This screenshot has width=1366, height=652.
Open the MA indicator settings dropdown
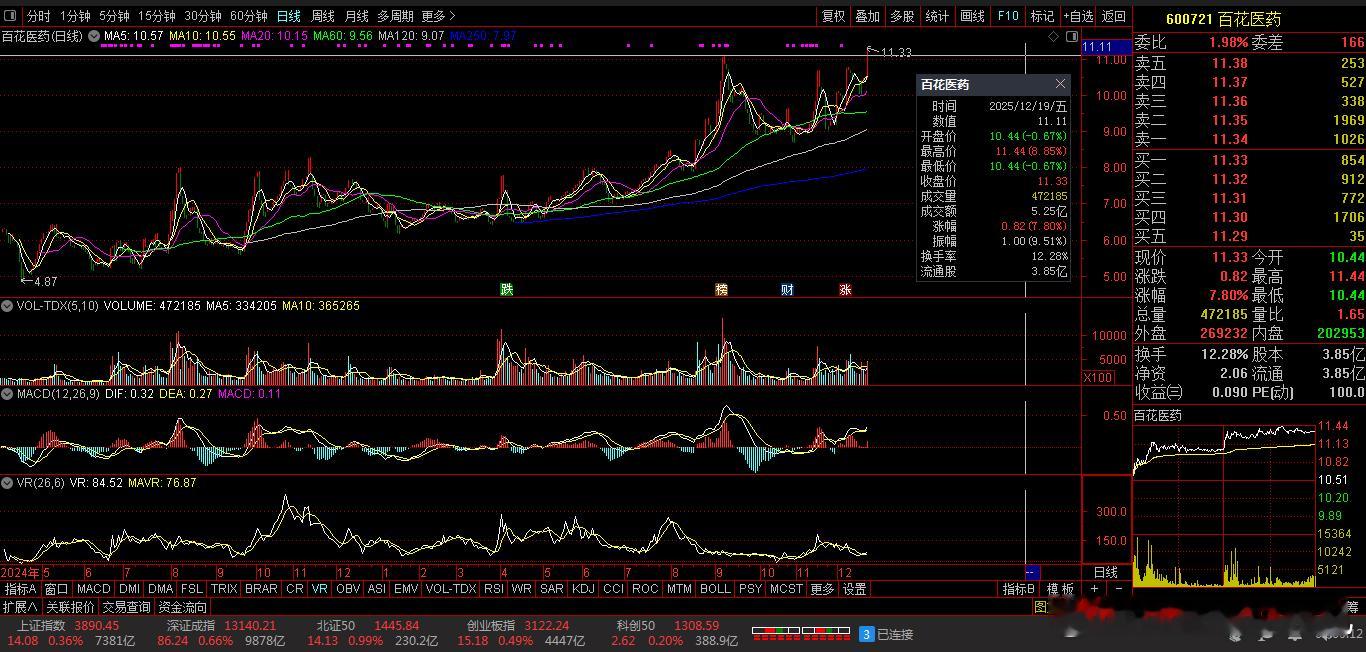click(x=94, y=36)
